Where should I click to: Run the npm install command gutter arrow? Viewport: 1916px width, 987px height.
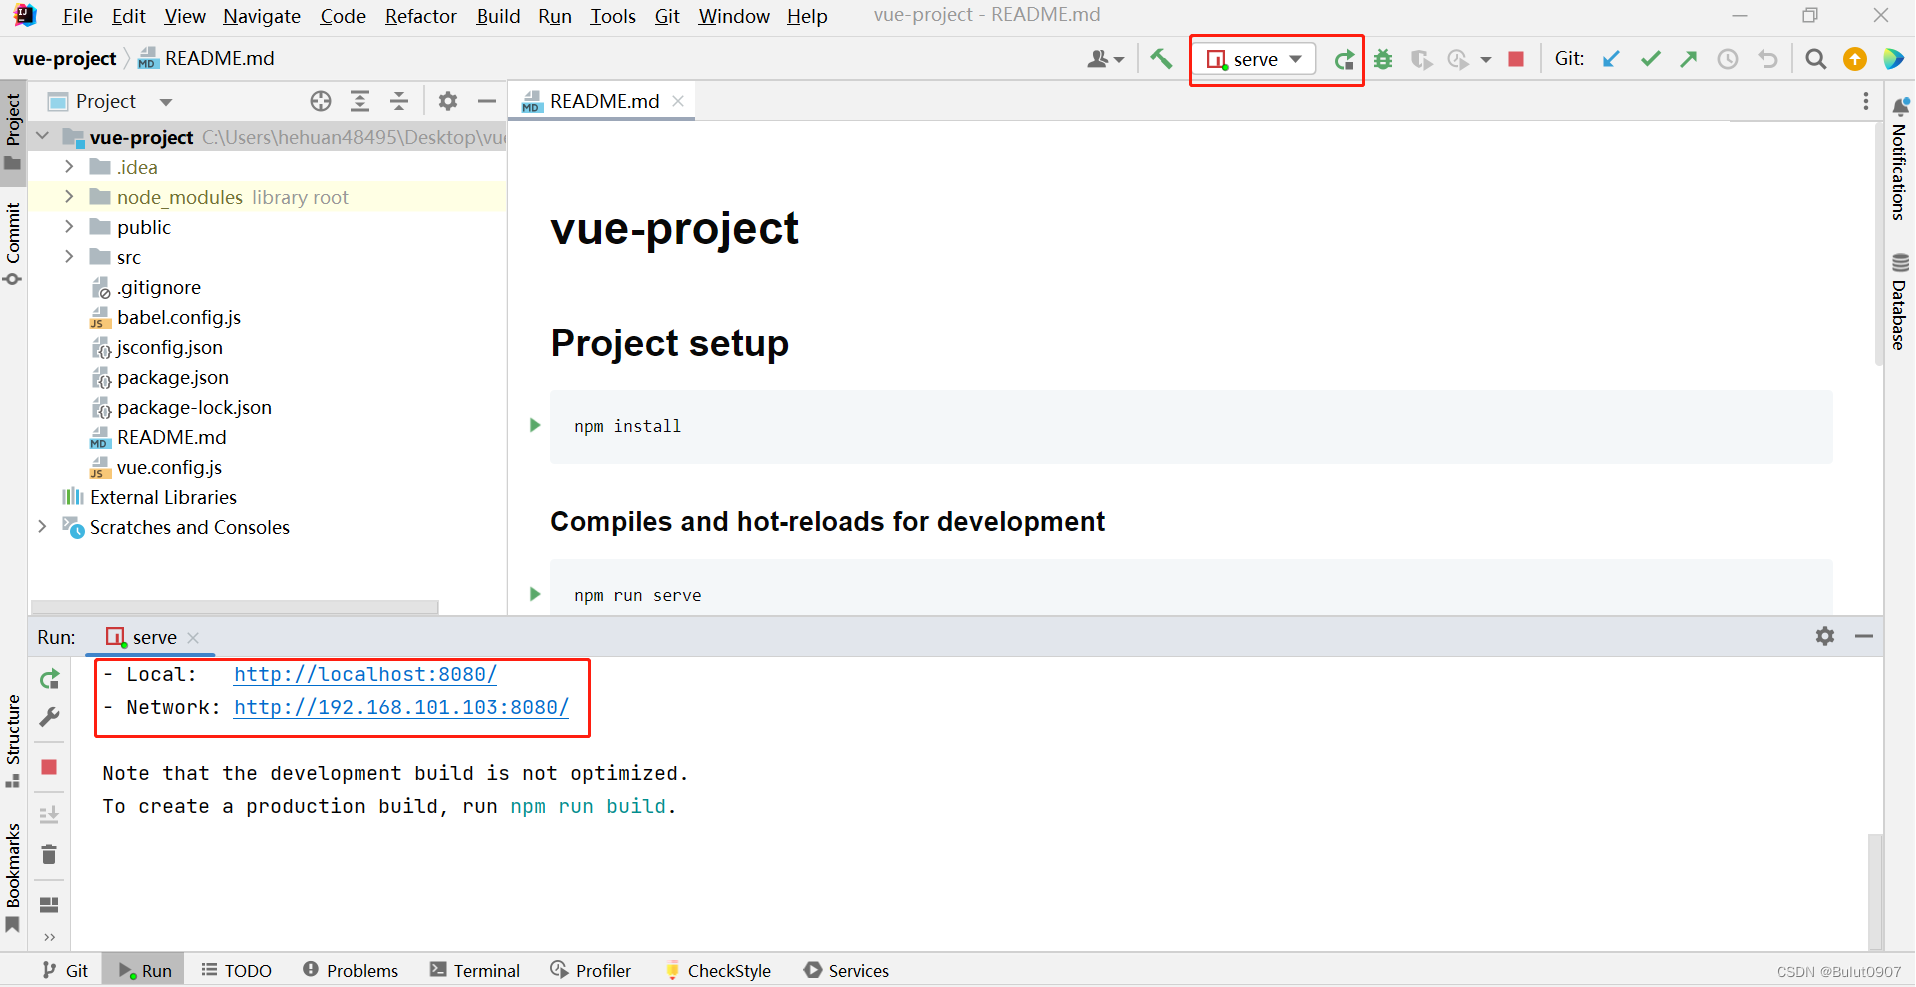tap(535, 425)
